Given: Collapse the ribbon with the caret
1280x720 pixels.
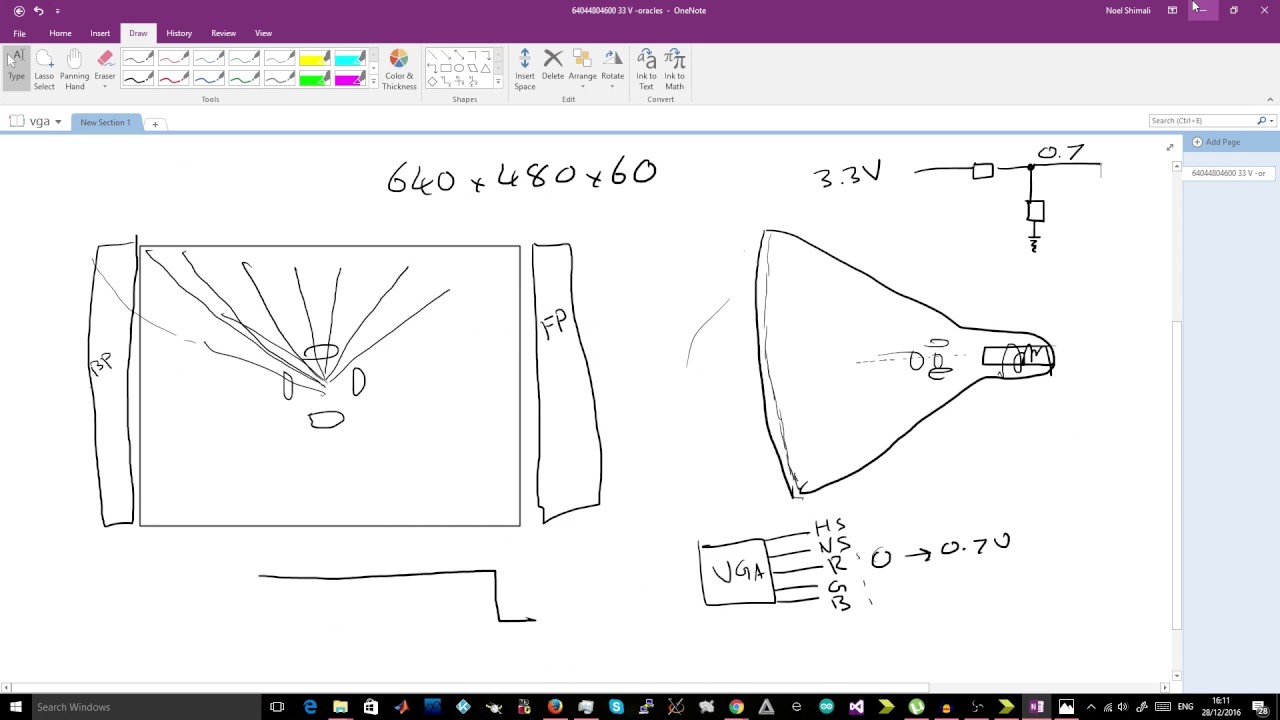Looking at the screenshot, I should pos(1270,99).
